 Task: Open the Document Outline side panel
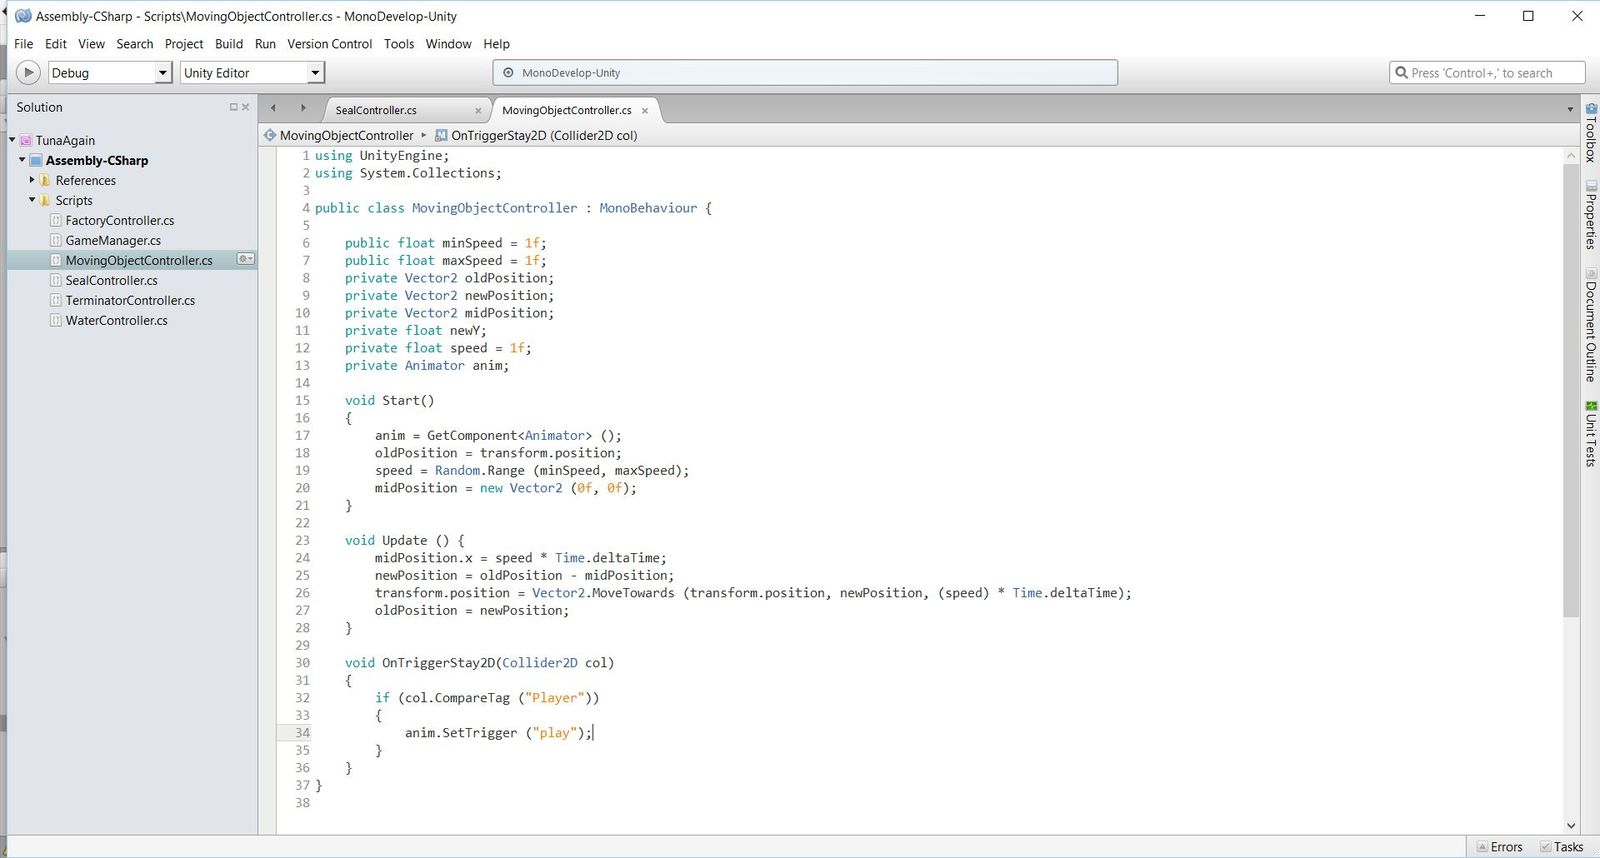tap(1591, 325)
